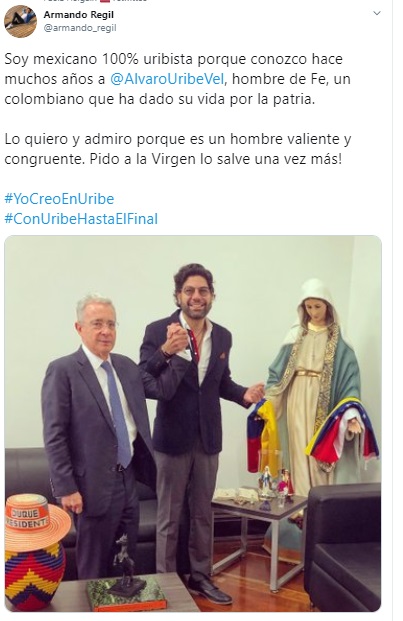Follow the @AlvaroUribeVel mention link
The width and height of the screenshot is (403, 621).
click(x=167, y=79)
